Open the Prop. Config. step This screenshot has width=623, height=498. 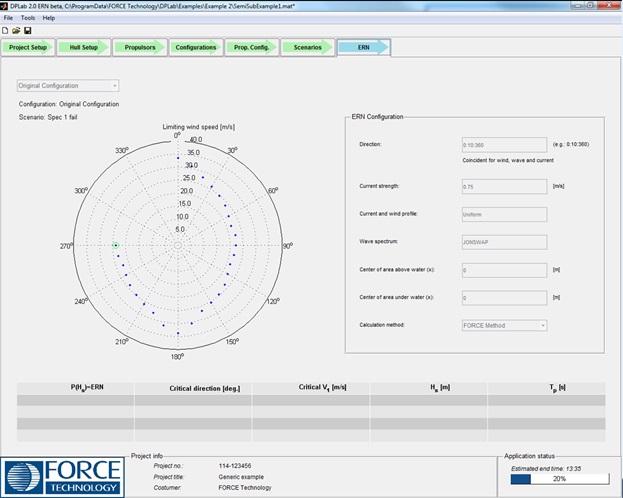[252, 47]
